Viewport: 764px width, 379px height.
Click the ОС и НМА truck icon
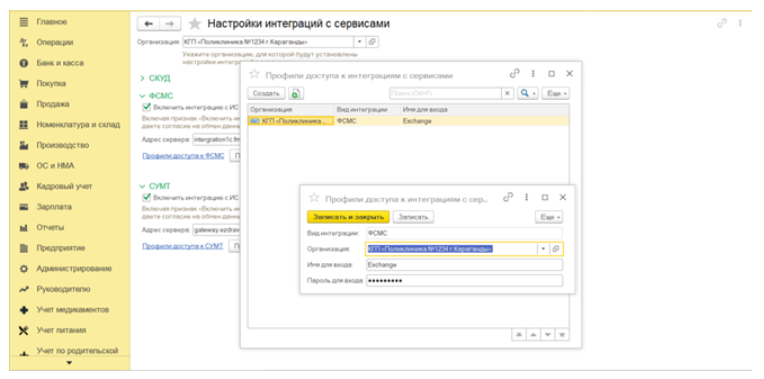pyautogui.click(x=23, y=166)
